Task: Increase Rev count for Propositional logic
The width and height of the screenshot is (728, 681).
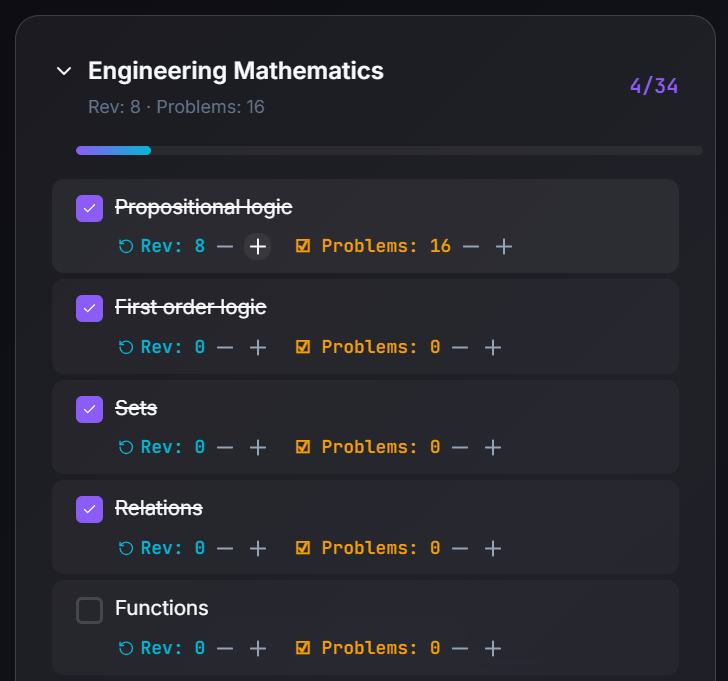Action: (x=258, y=246)
